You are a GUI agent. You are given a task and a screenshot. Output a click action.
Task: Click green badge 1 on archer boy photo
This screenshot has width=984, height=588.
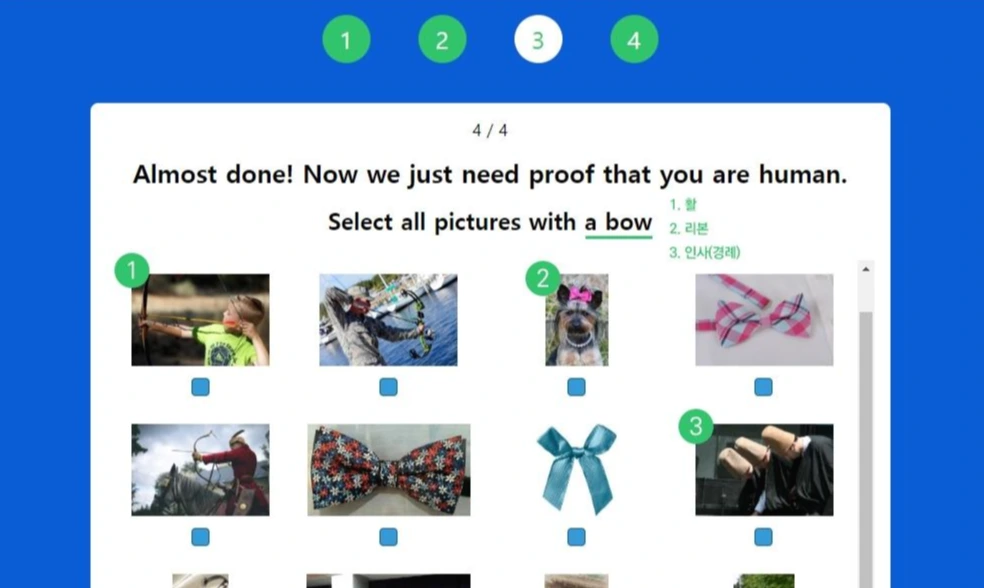[132, 270]
